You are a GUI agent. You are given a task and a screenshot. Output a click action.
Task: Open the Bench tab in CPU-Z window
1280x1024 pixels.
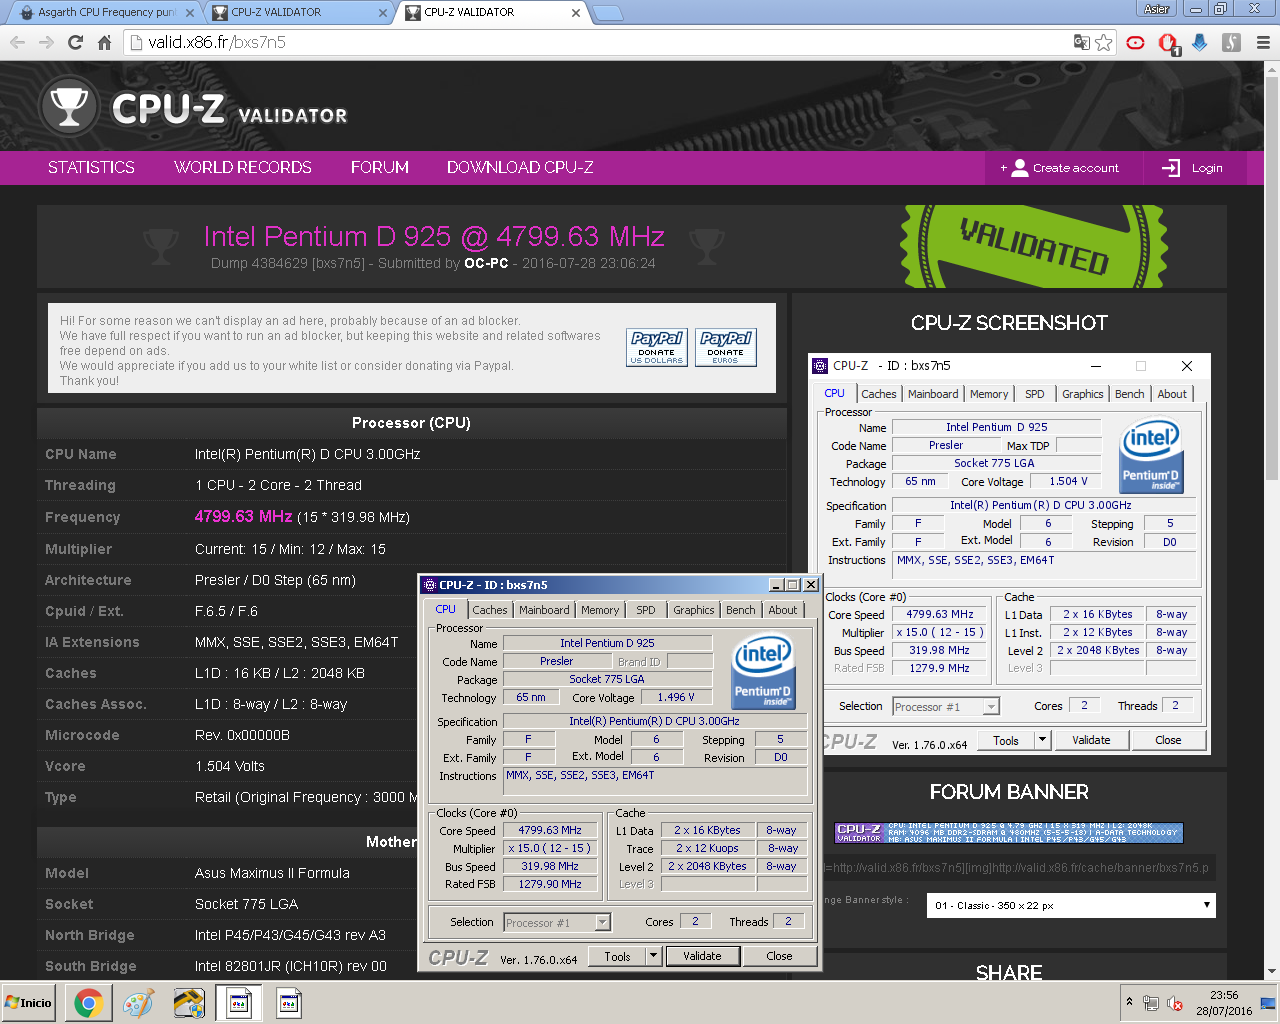[x=741, y=610]
